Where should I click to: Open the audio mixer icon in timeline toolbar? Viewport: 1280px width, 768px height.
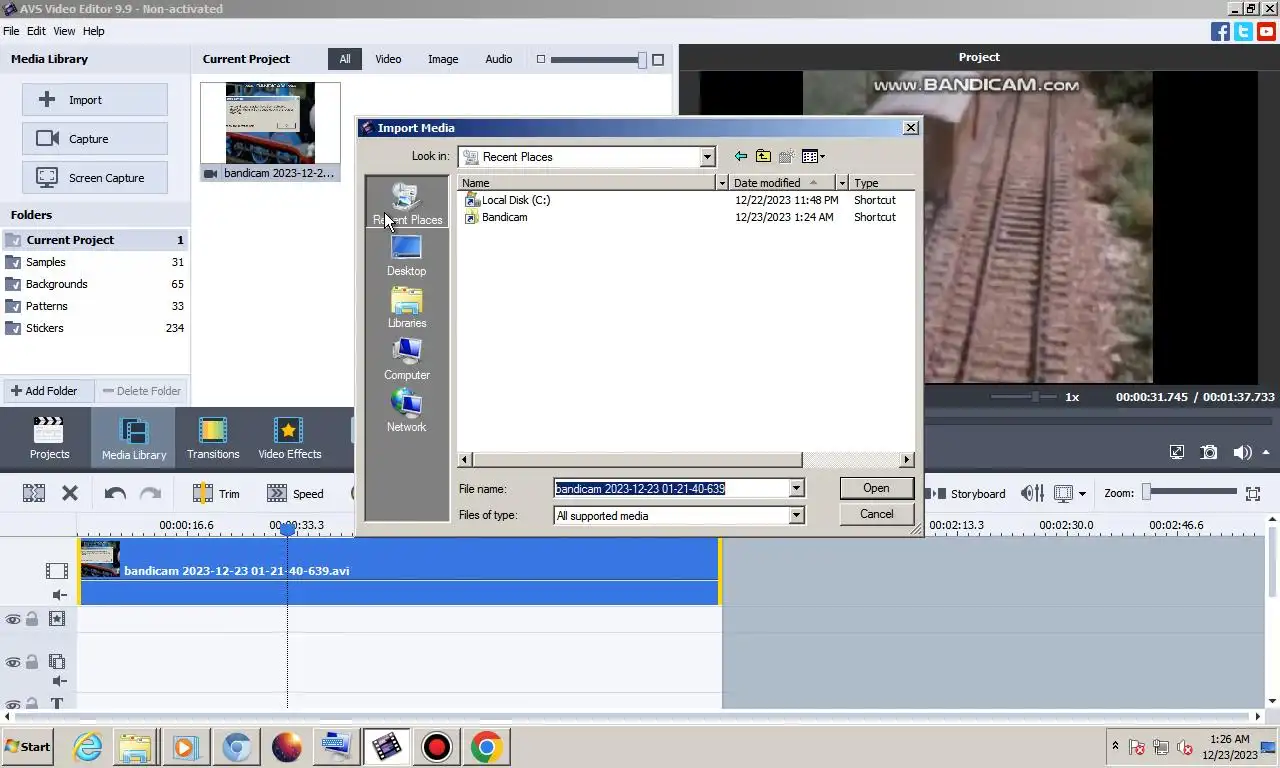click(1032, 493)
